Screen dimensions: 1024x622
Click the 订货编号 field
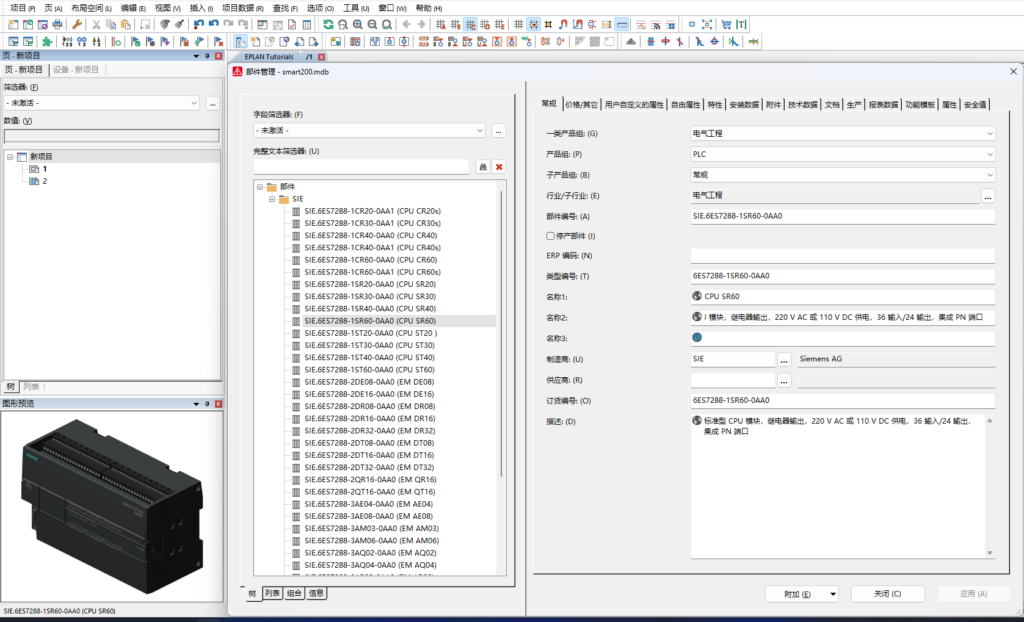click(842, 401)
